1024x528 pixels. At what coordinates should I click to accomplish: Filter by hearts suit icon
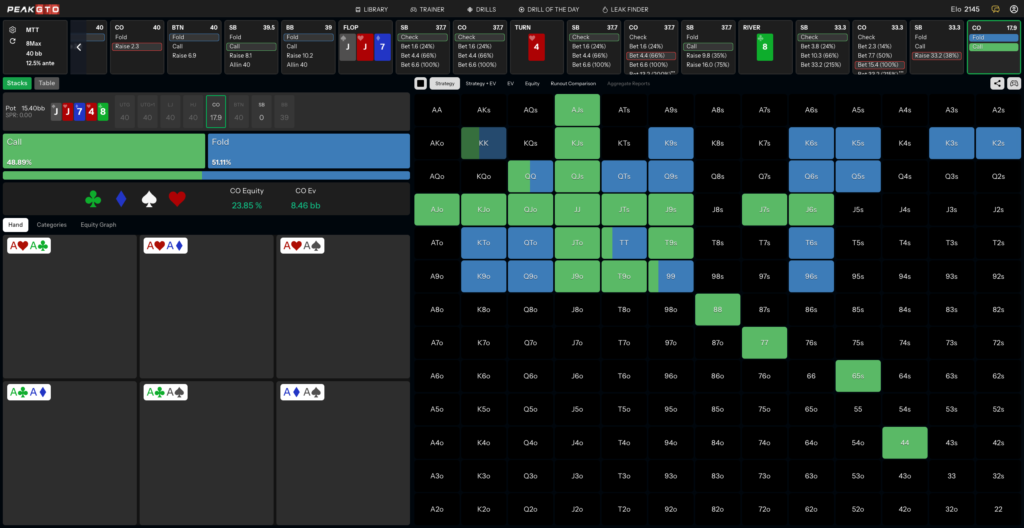pos(177,199)
